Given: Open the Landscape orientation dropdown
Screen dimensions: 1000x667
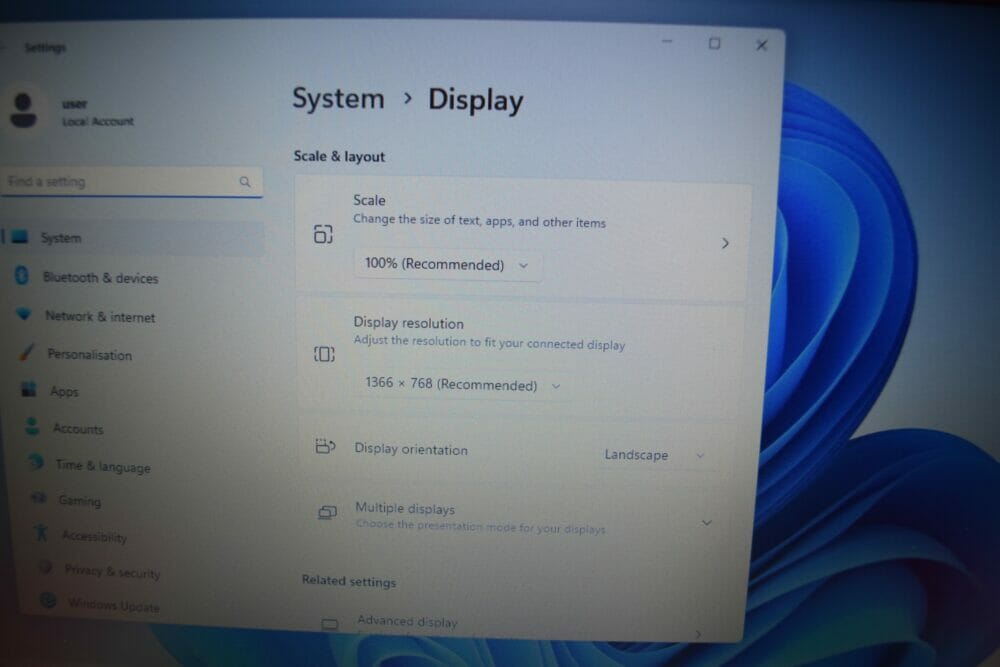Looking at the screenshot, I should [656, 455].
